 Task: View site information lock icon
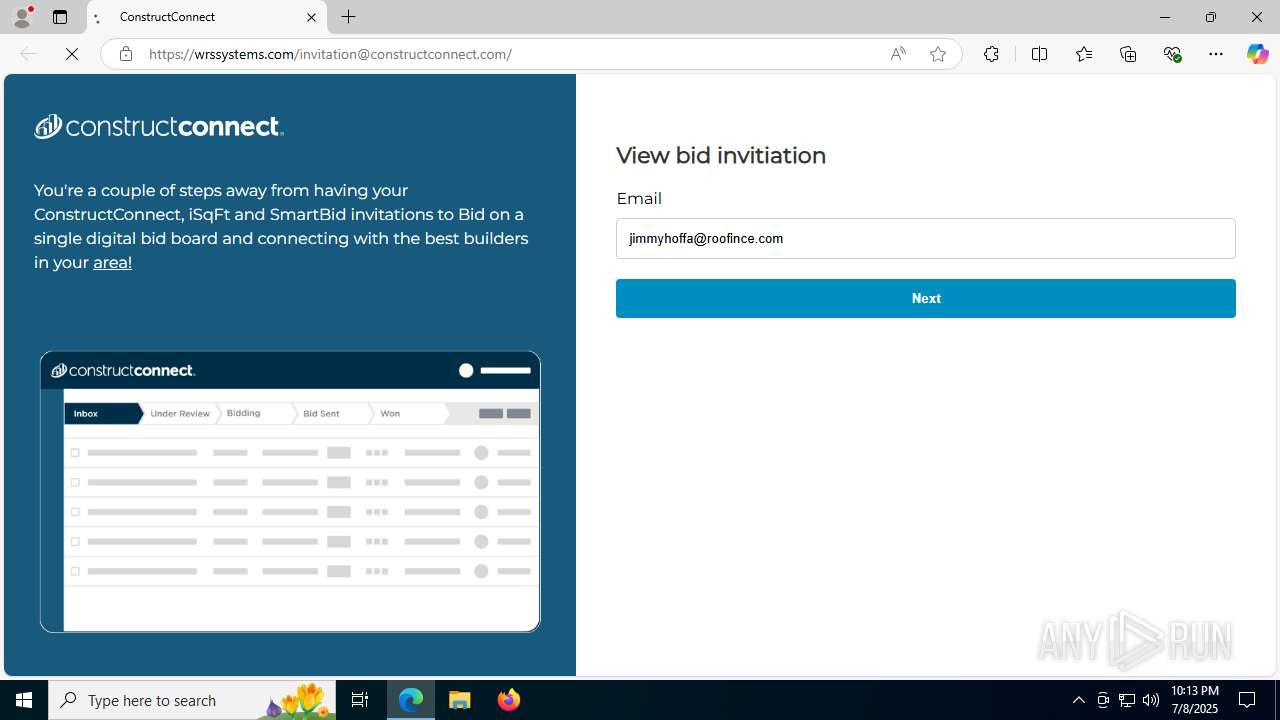click(x=125, y=54)
